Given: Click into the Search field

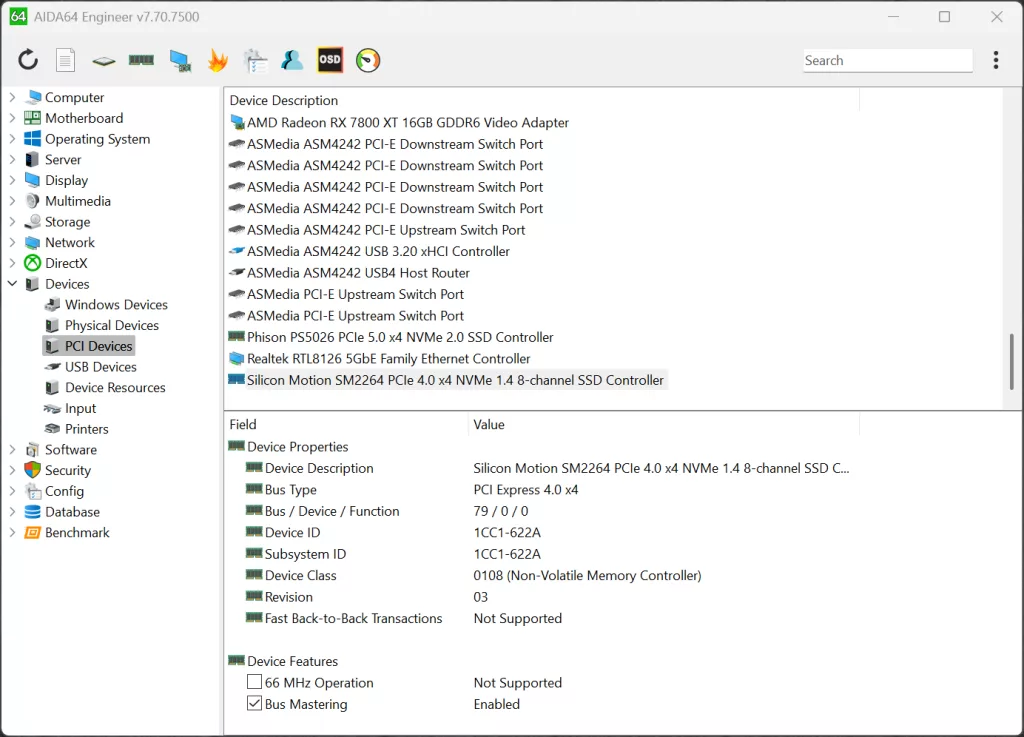Looking at the screenshot, I should point(888,61).
